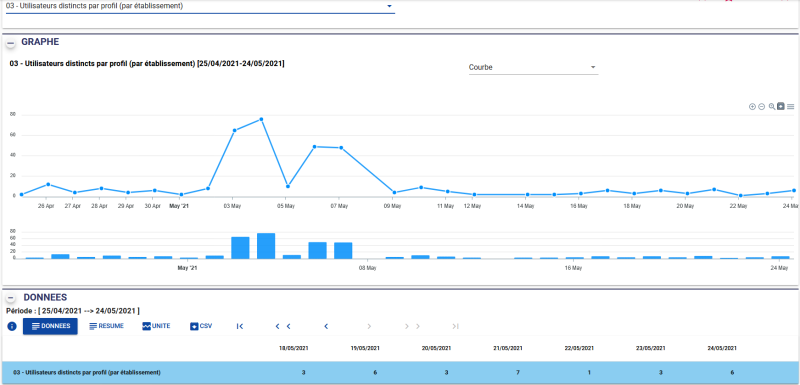
Task: Zoom out of the chart with minus icon
Action: (x=761, y=107)
